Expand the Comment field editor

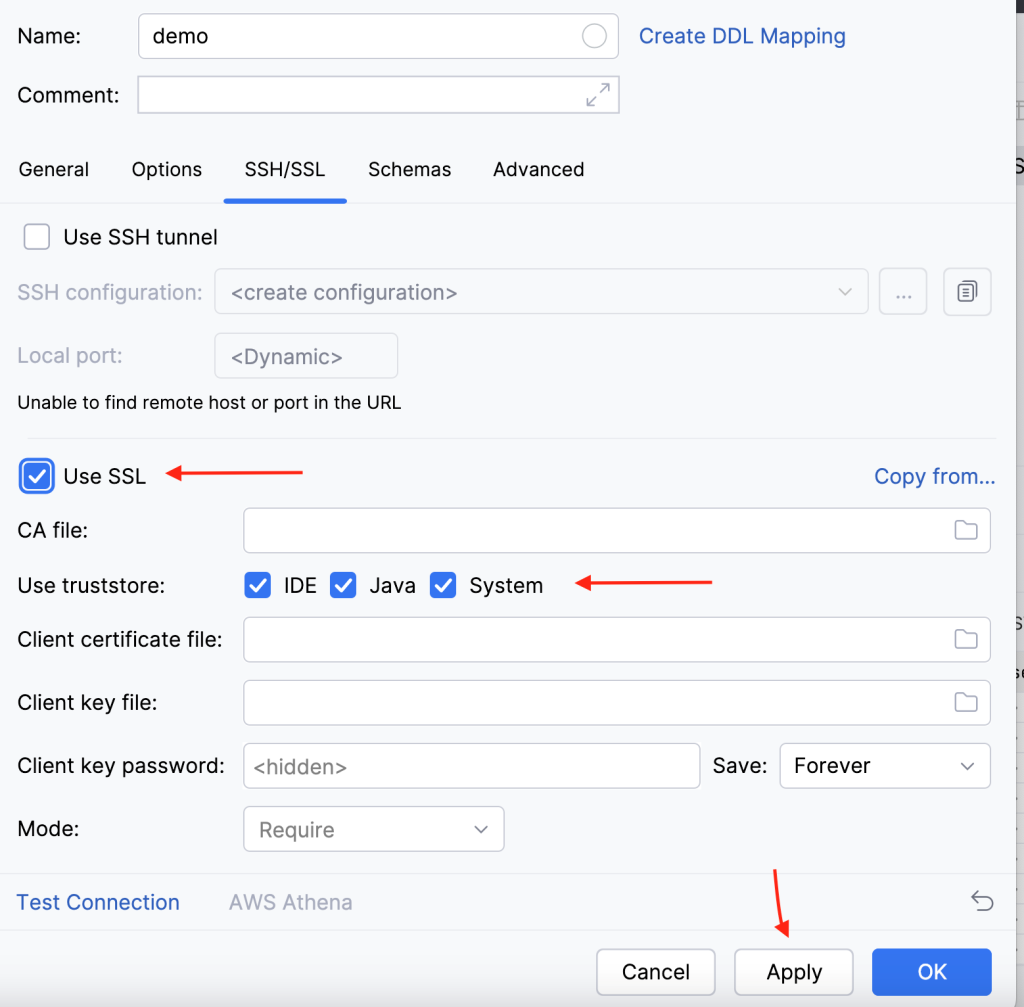point(598,94)
